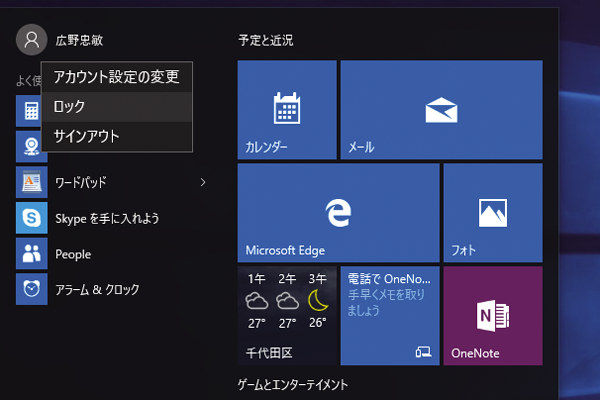
Task: Click the アラーム & クロック label
Action: (x=97, y=289)
